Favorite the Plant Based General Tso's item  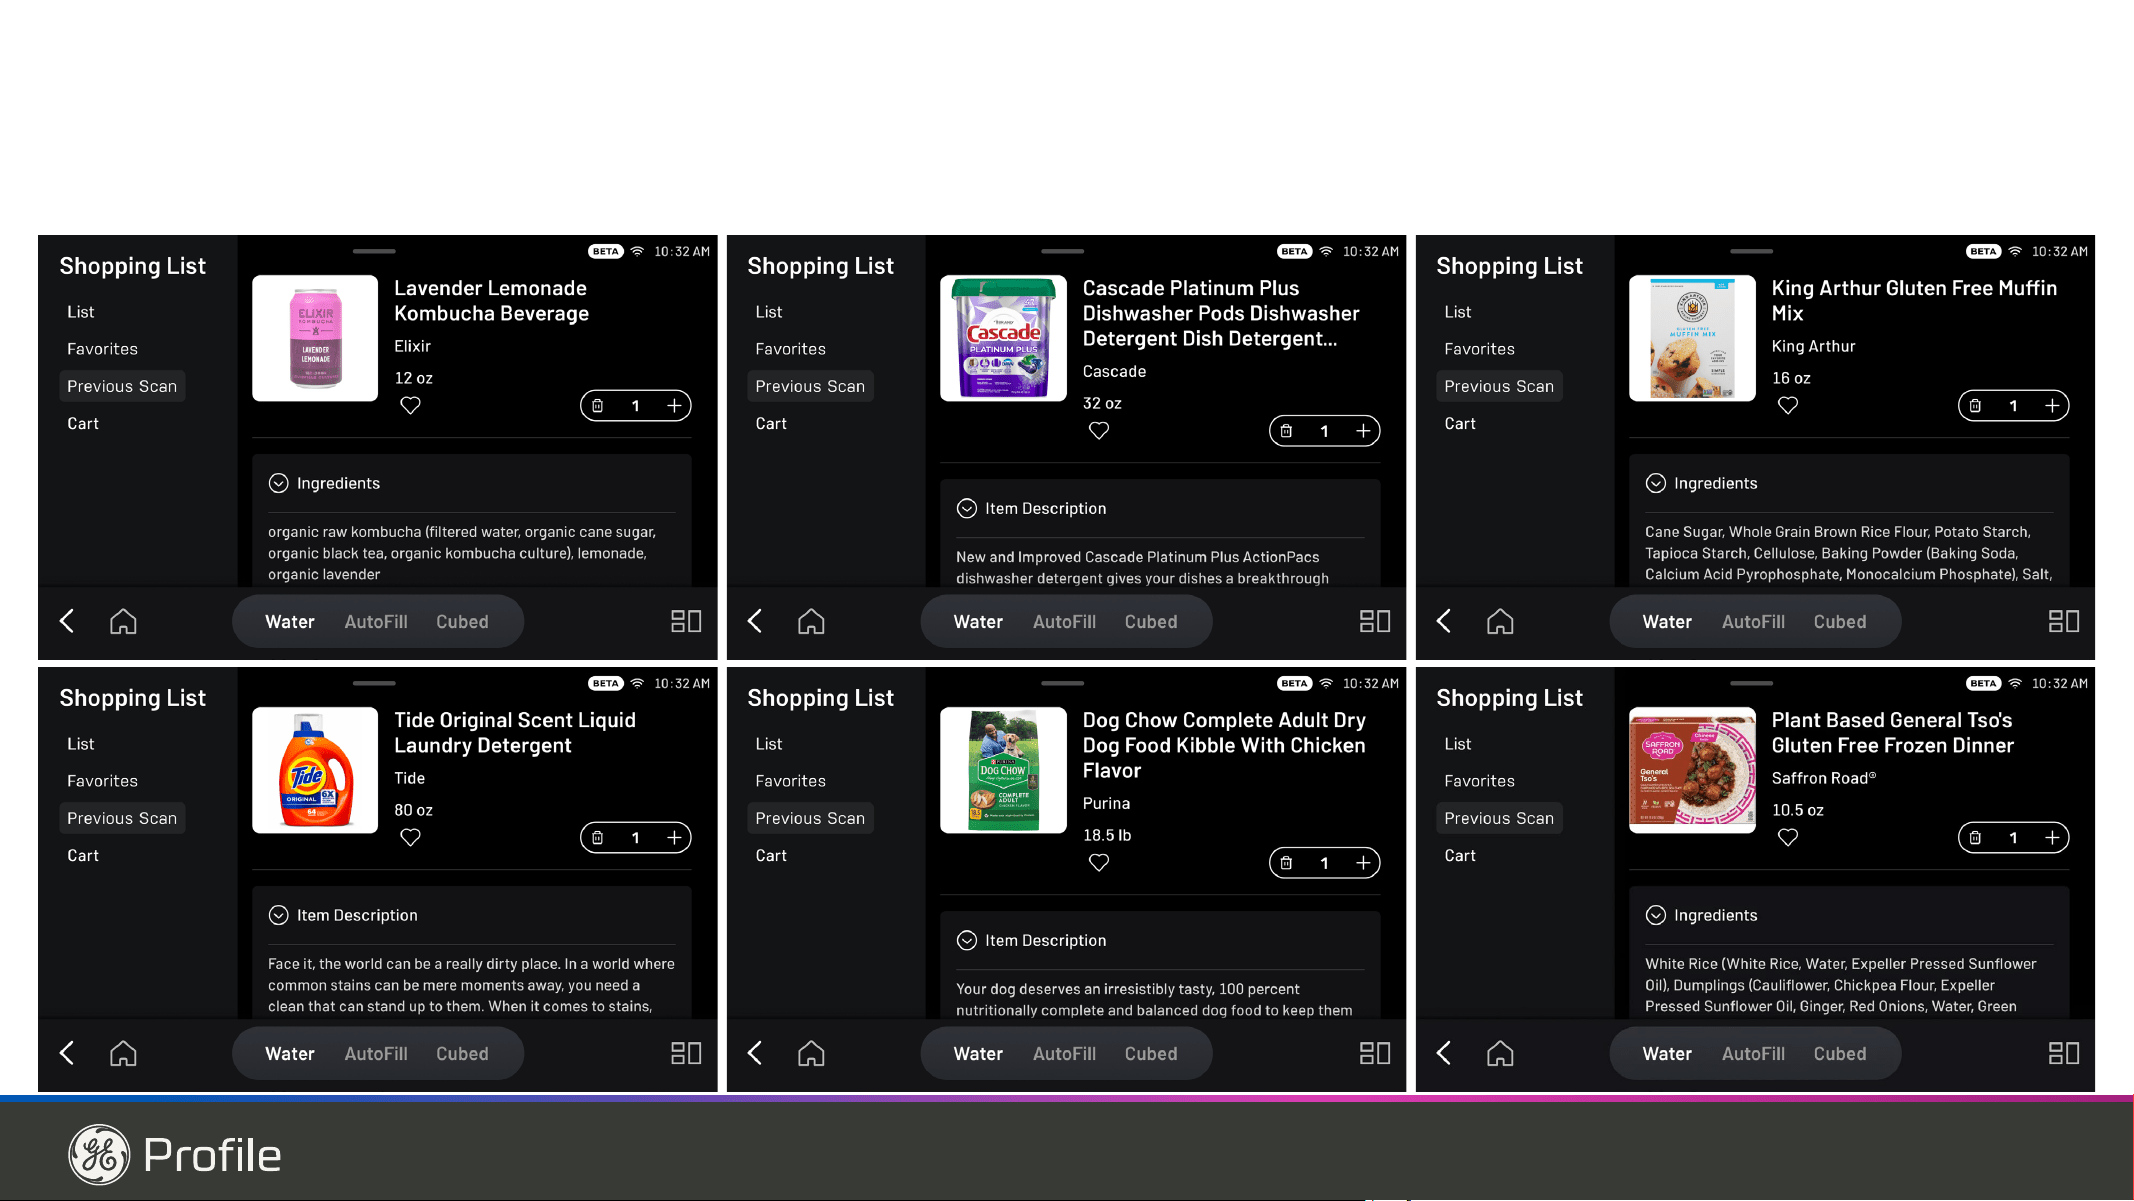[x=1788, y=837]
